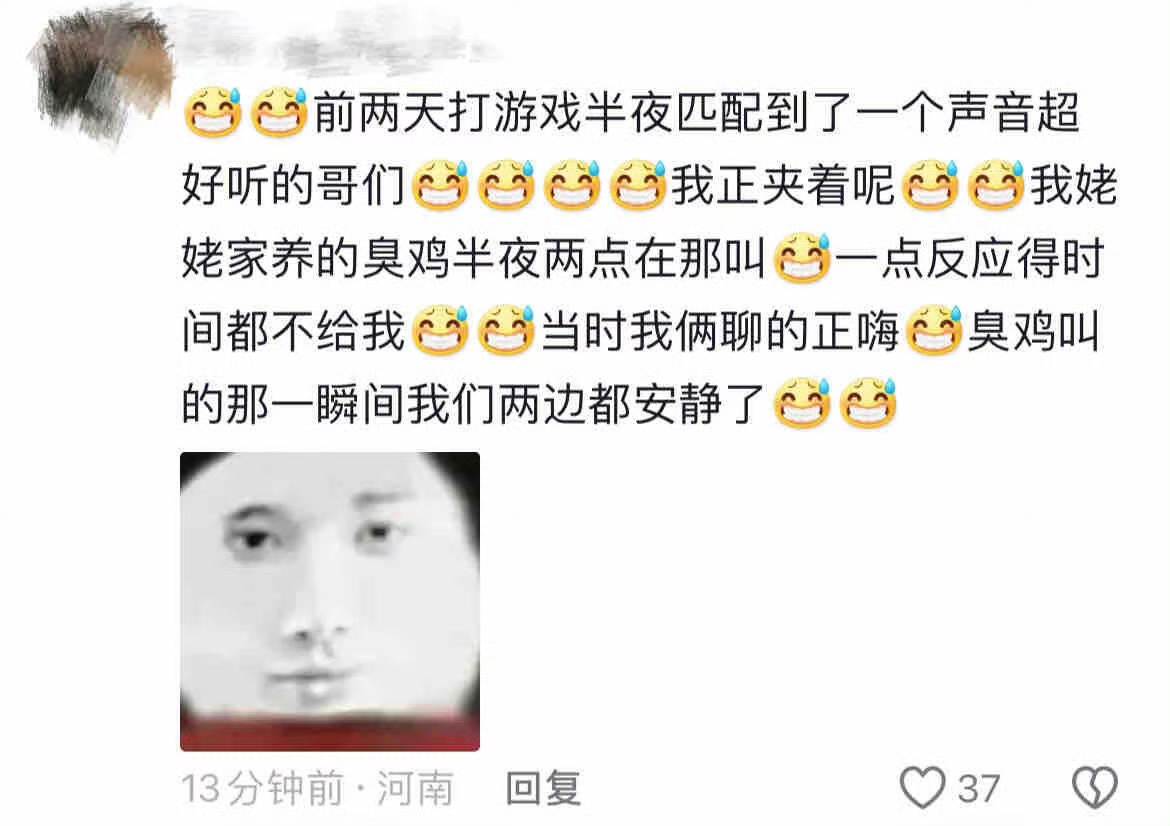The width and height of the screenshot is (1170, 826).
Task: Tap the like count 37
Action: [x=979, y=789]
